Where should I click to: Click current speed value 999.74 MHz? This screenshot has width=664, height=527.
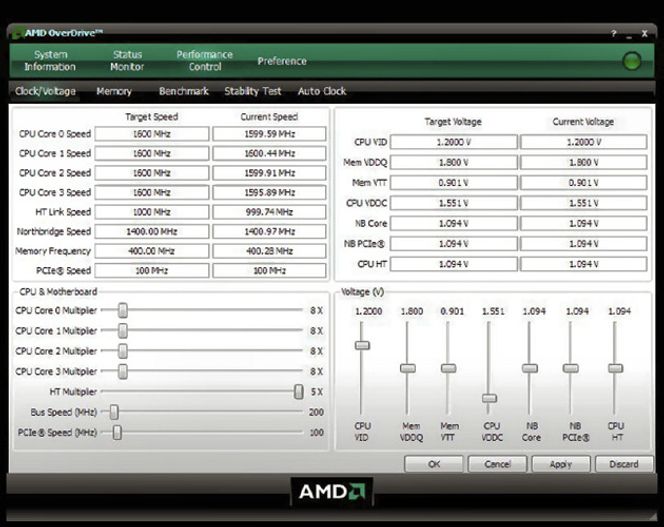coord(269,212)
